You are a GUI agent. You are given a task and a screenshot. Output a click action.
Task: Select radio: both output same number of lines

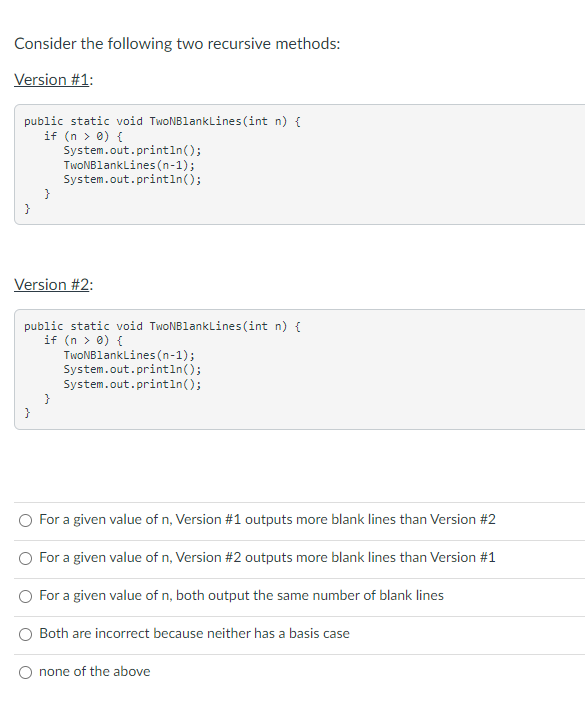click(x=26, y=596)
